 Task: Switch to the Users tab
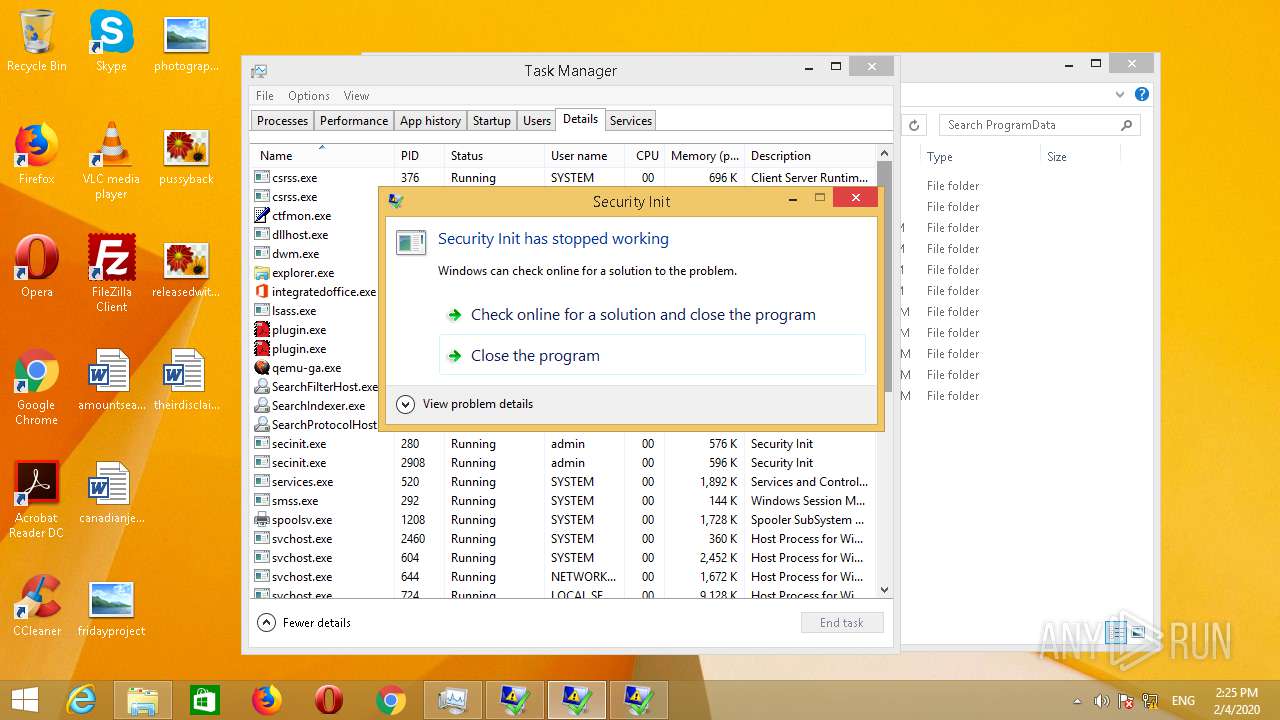coord(537,121)
